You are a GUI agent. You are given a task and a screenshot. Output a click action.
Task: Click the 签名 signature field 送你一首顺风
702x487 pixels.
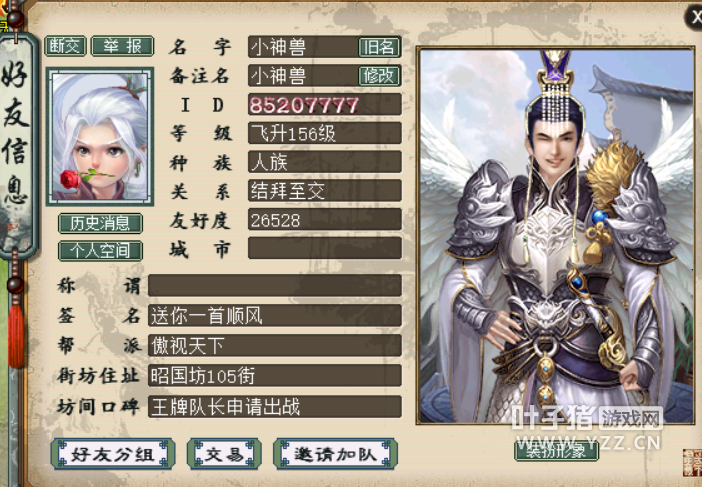point(274,315)
